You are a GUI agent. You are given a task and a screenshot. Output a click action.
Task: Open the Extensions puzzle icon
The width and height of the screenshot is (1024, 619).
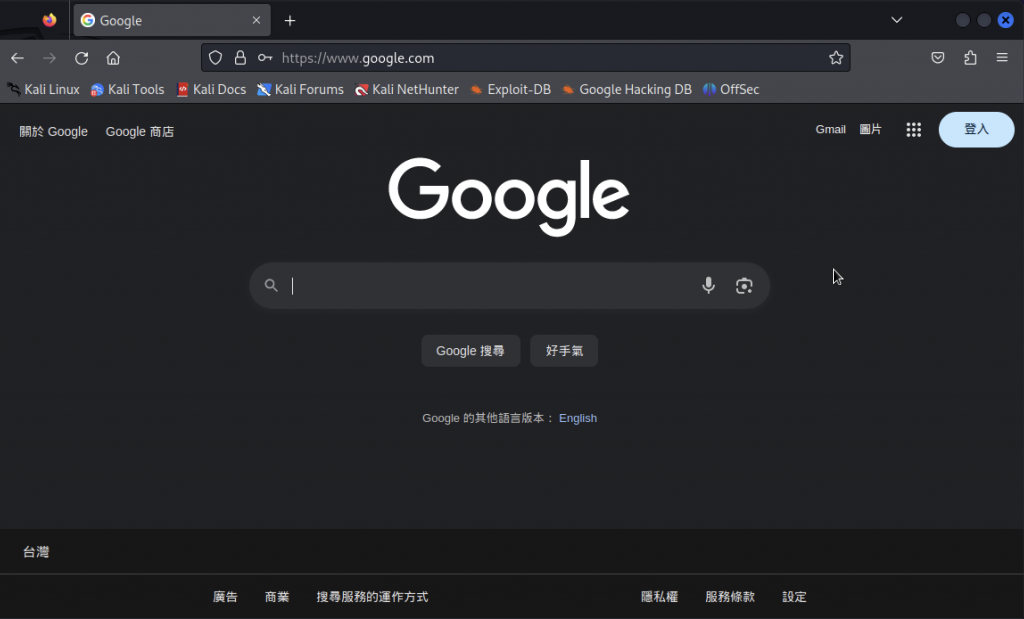[x=970, y=58]
